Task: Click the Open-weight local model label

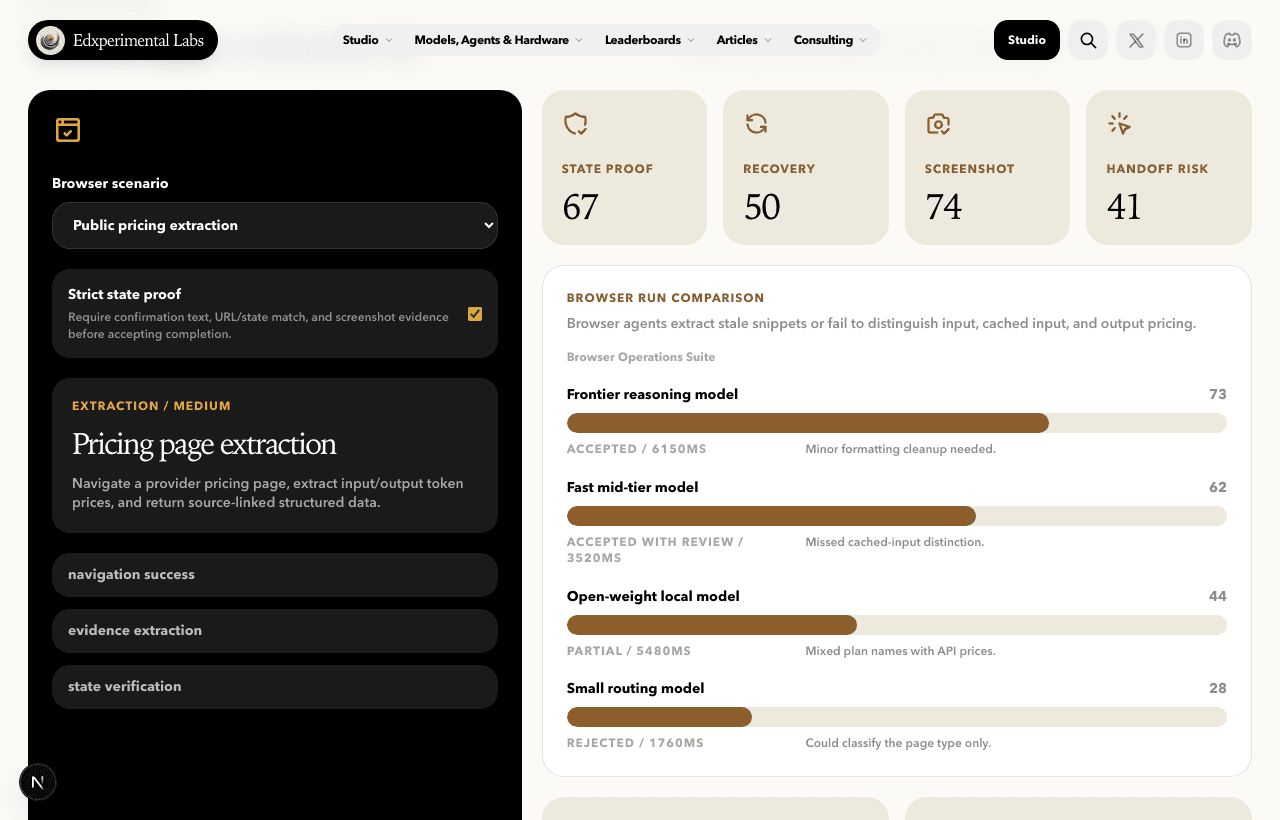Action: coord(653,596)
